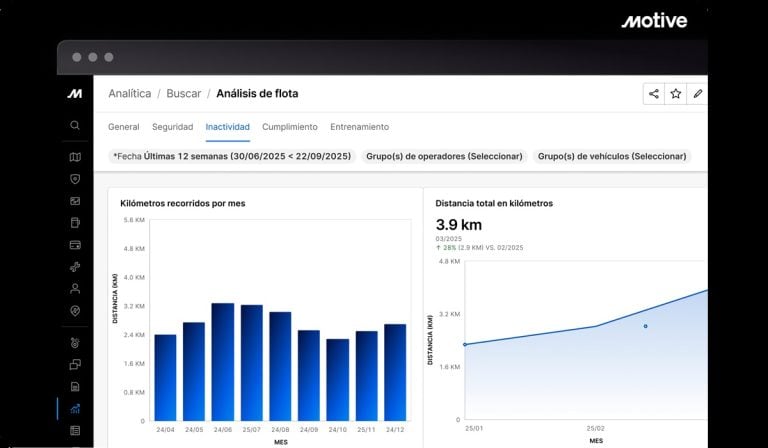Screen dimensions: 768x448
Task: Click the share icon in header
Action: click(x=654, y=94)
